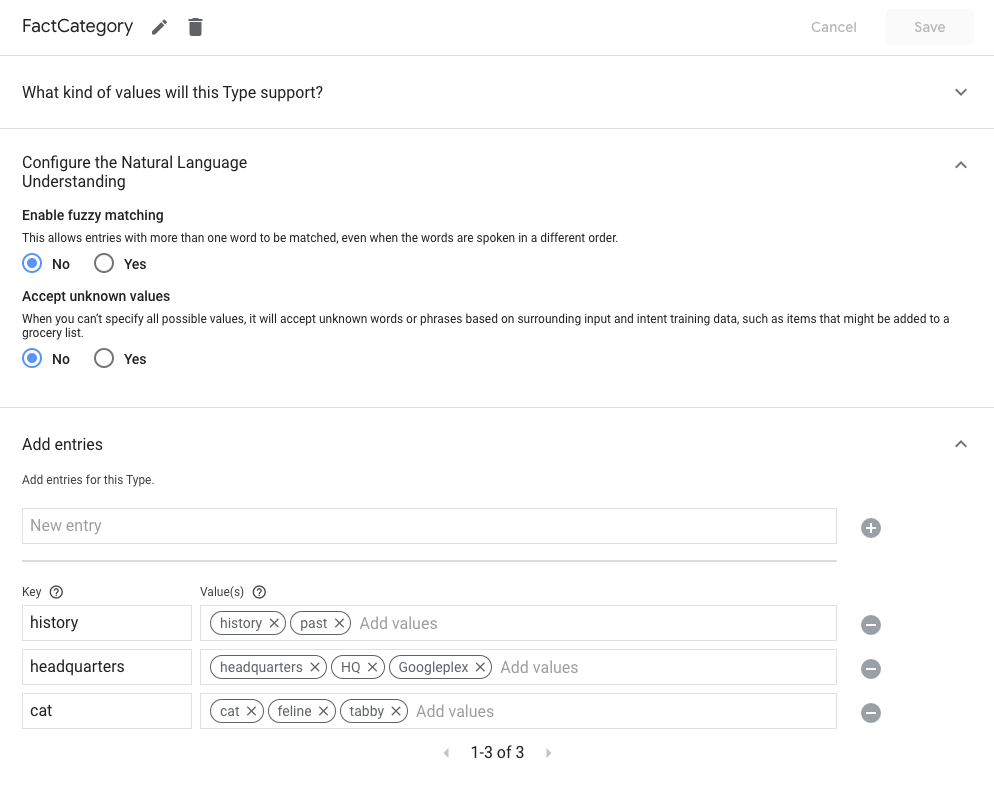994x791 pixels.
Task: Click the trash icon to delete FactCategory
Action: tap(196, 27)
